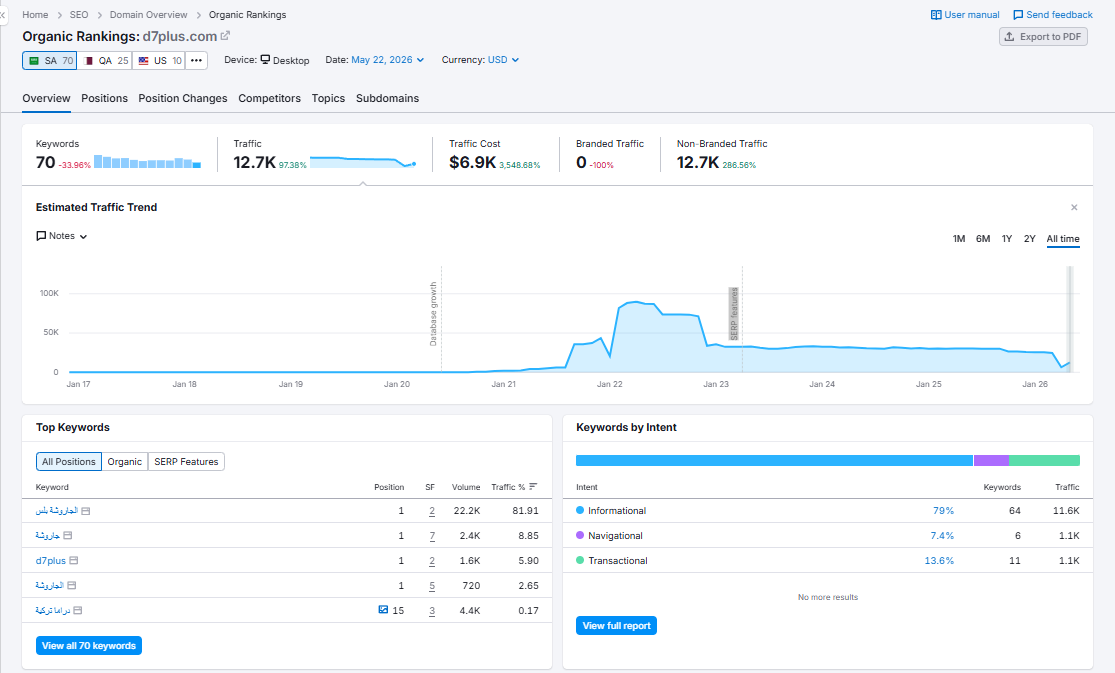Open SERP icon for دراما تركية keyword
Screen dimensions: 1115x673
[x=78, y=610]
